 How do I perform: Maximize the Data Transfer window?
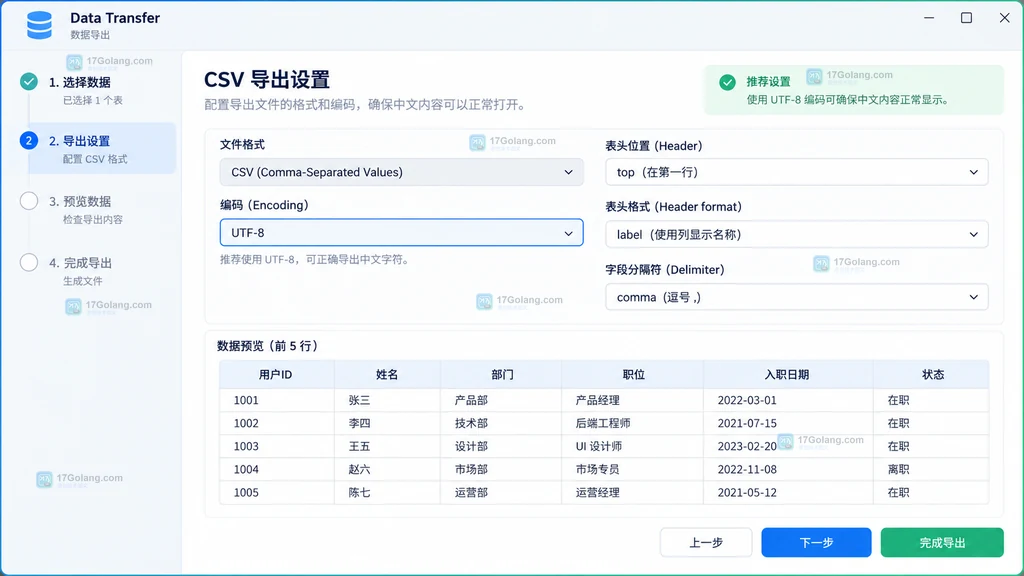[x=967, y=18]
